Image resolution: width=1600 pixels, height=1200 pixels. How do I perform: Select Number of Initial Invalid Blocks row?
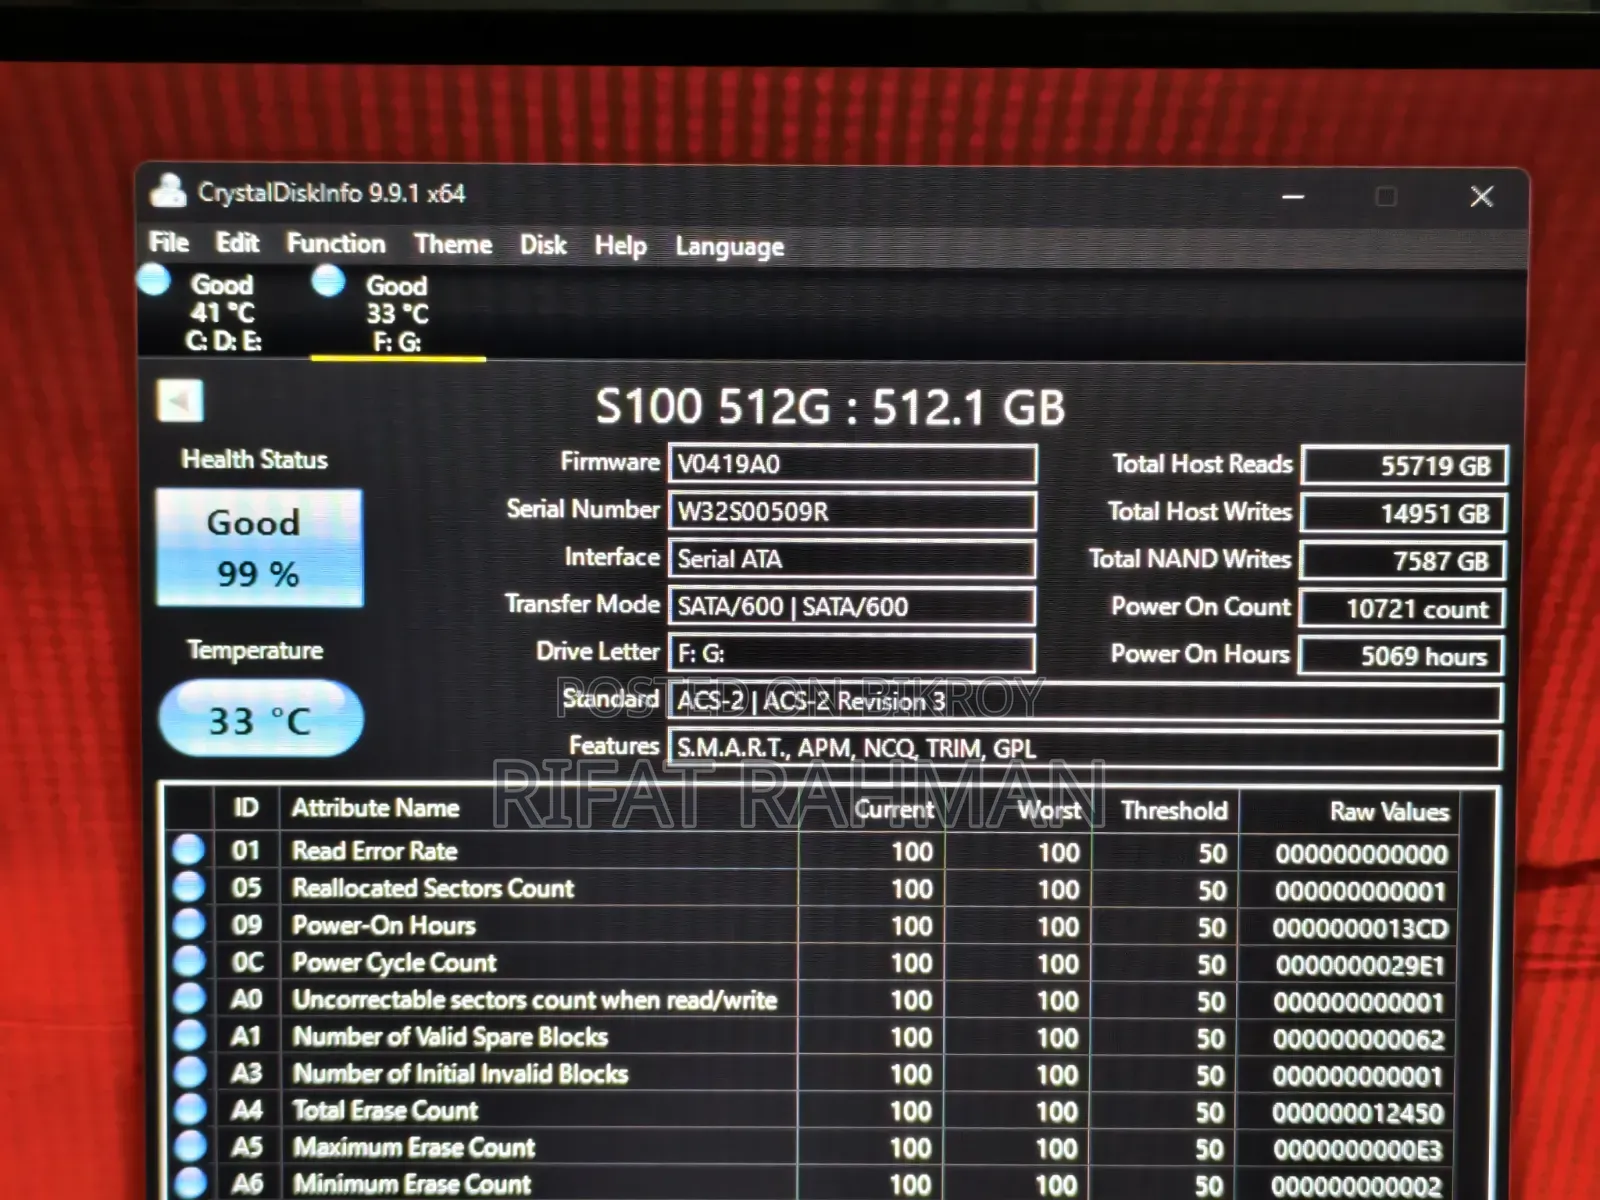(812, 1073)
